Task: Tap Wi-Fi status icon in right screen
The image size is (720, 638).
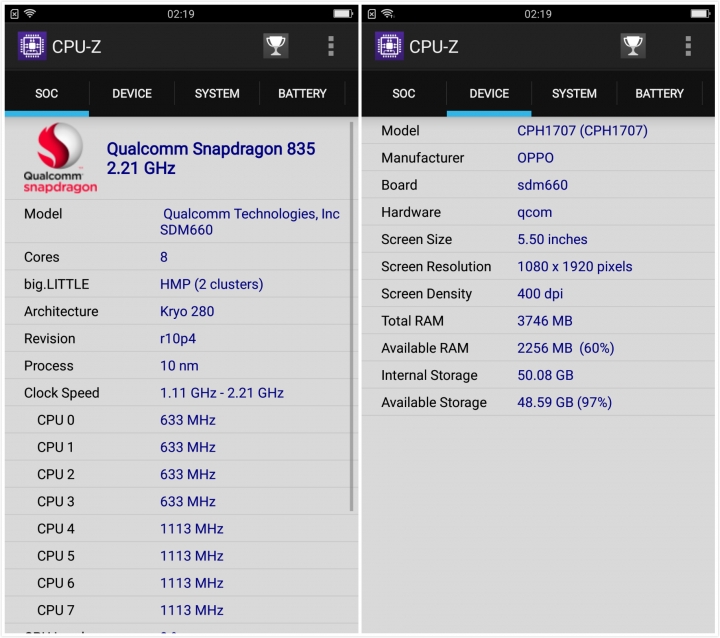Action: point(388,13)
